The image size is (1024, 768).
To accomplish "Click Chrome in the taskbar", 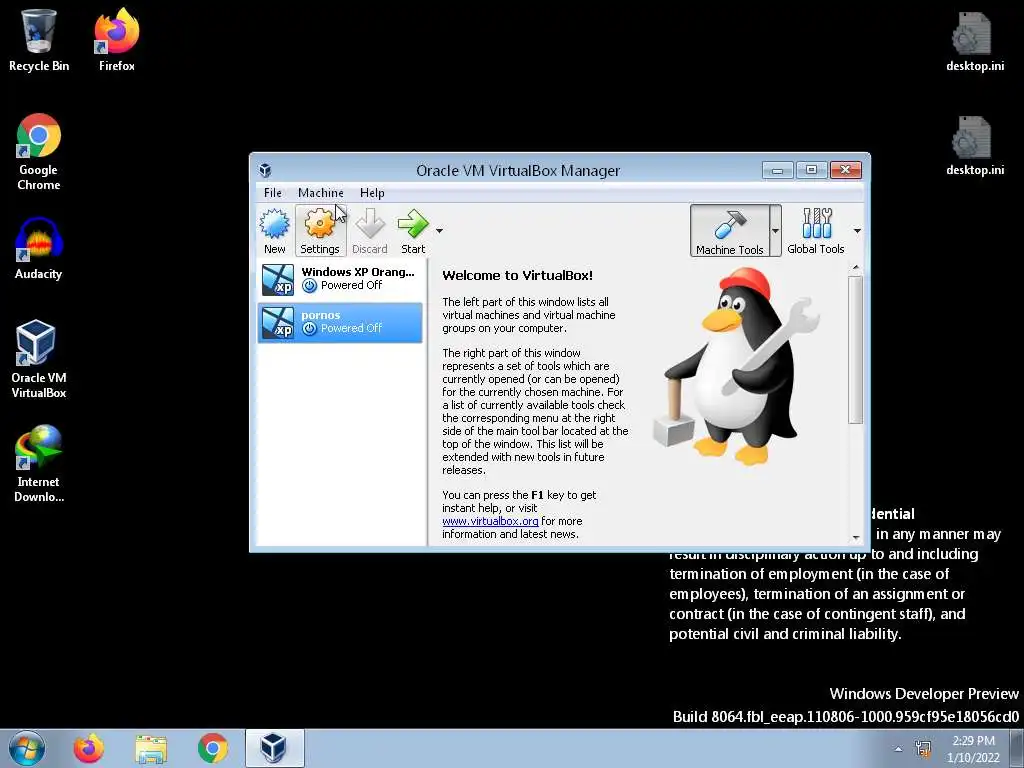I will coord(212,748).
